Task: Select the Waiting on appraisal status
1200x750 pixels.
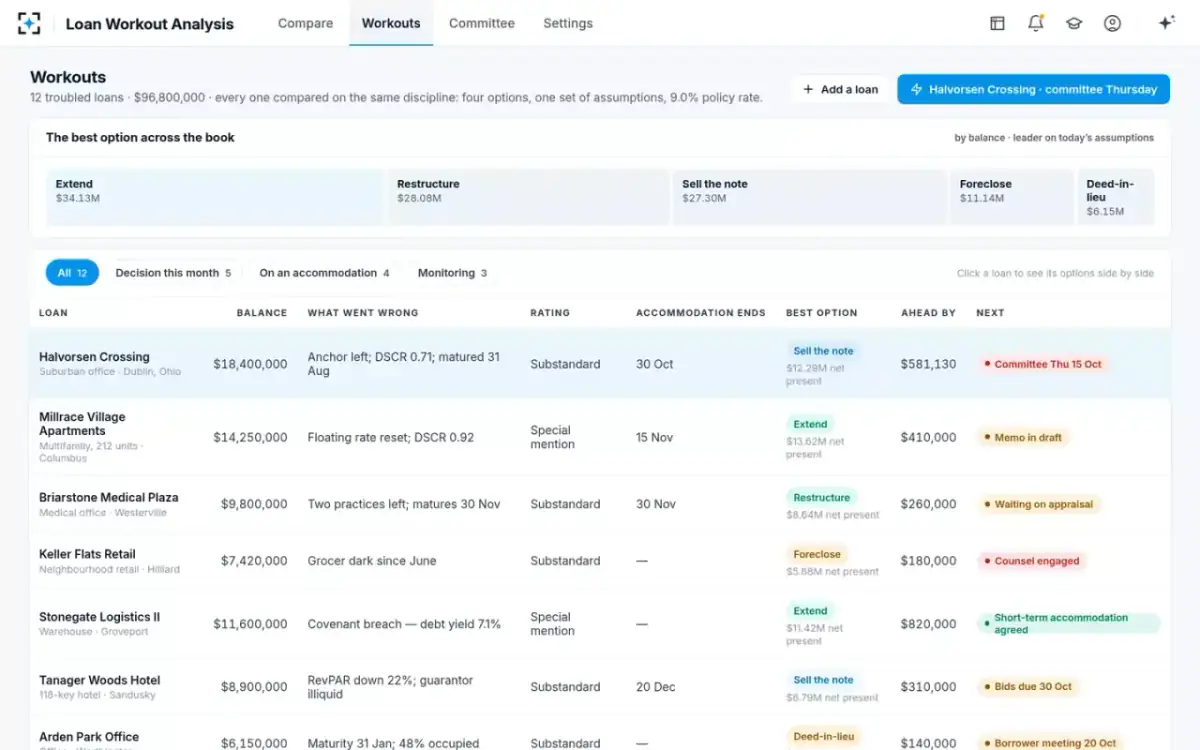Action: pyautogui.click(x=1039, y=505)
